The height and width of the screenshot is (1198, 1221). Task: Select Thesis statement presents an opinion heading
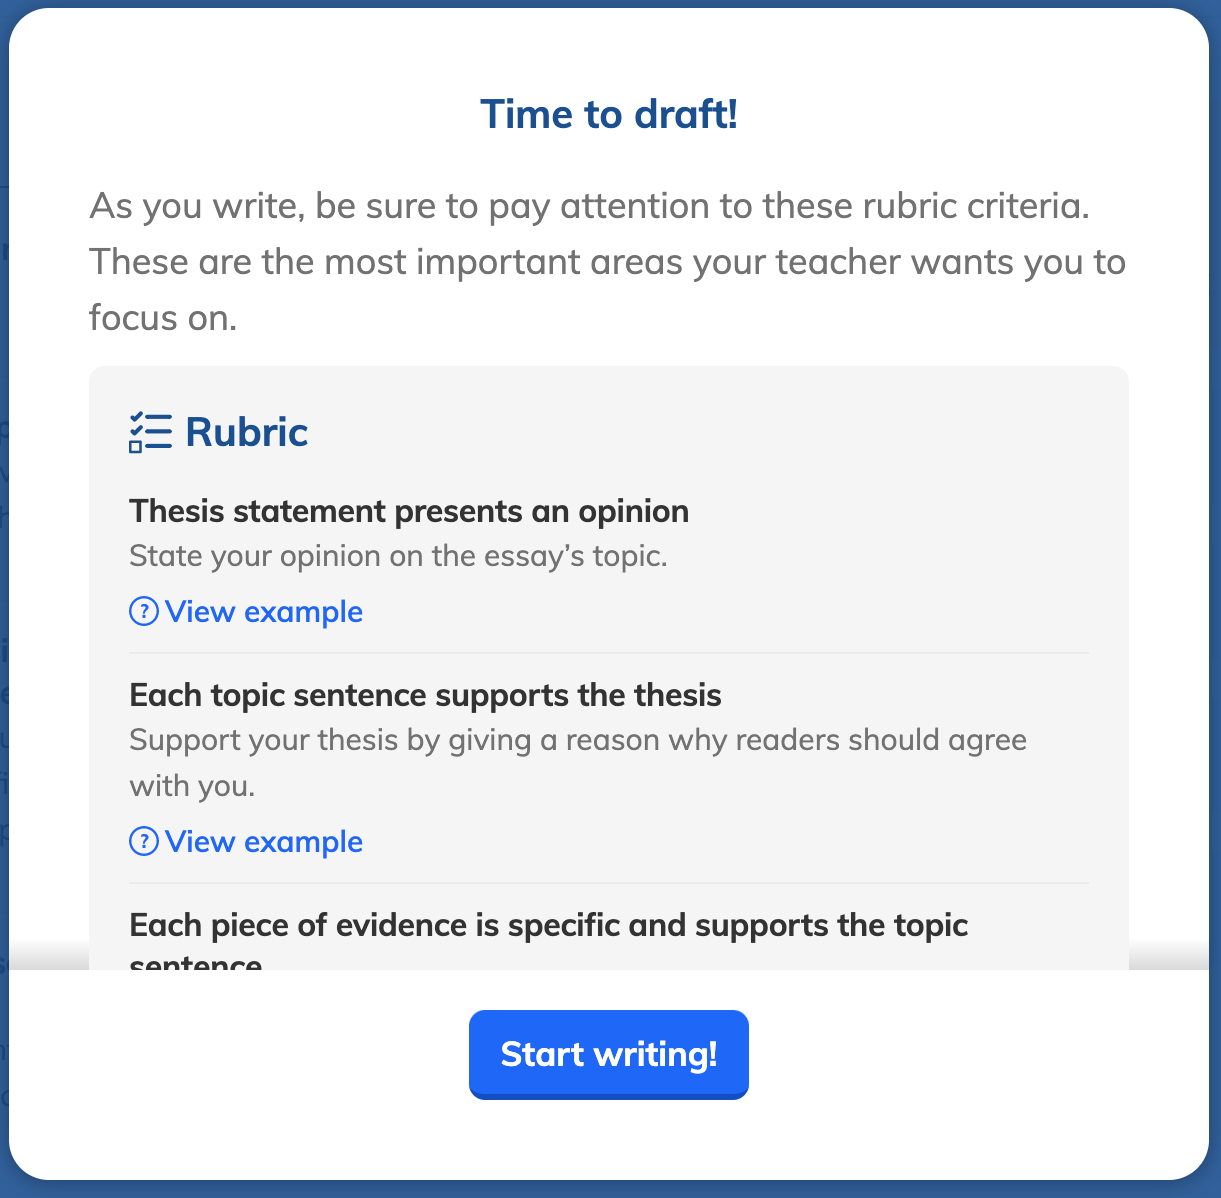(409, 511)
